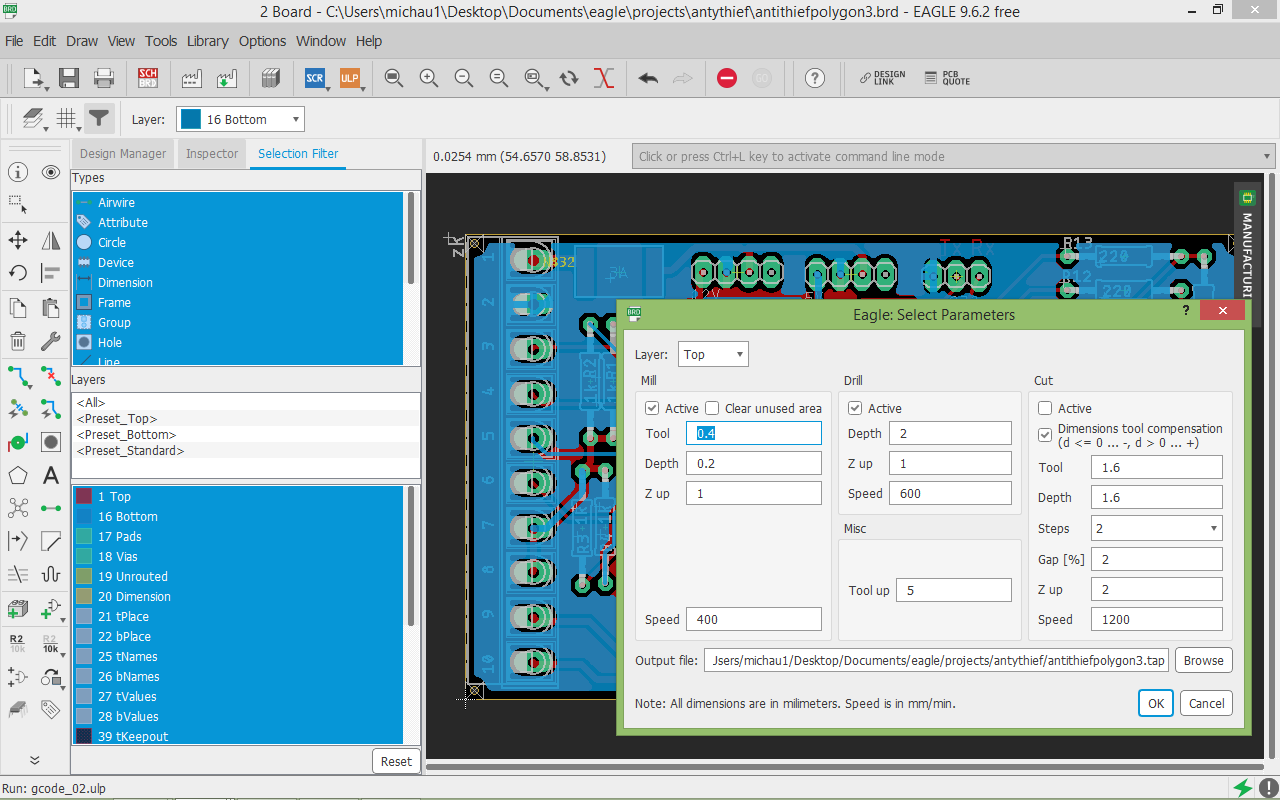This screenshot has width=1280, height=800.
Task: Select the Ratsnest X icon in the toolbar
Action: point(603,78)
